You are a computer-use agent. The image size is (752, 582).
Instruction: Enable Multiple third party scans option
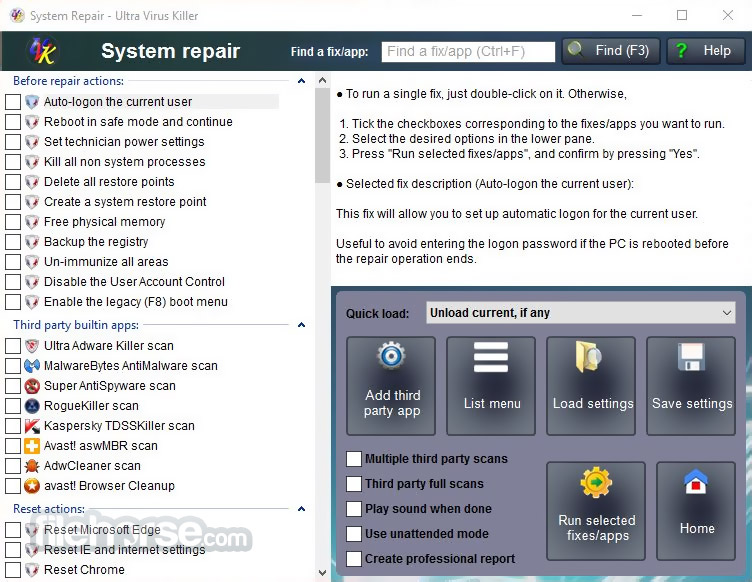tap(354, 459)
